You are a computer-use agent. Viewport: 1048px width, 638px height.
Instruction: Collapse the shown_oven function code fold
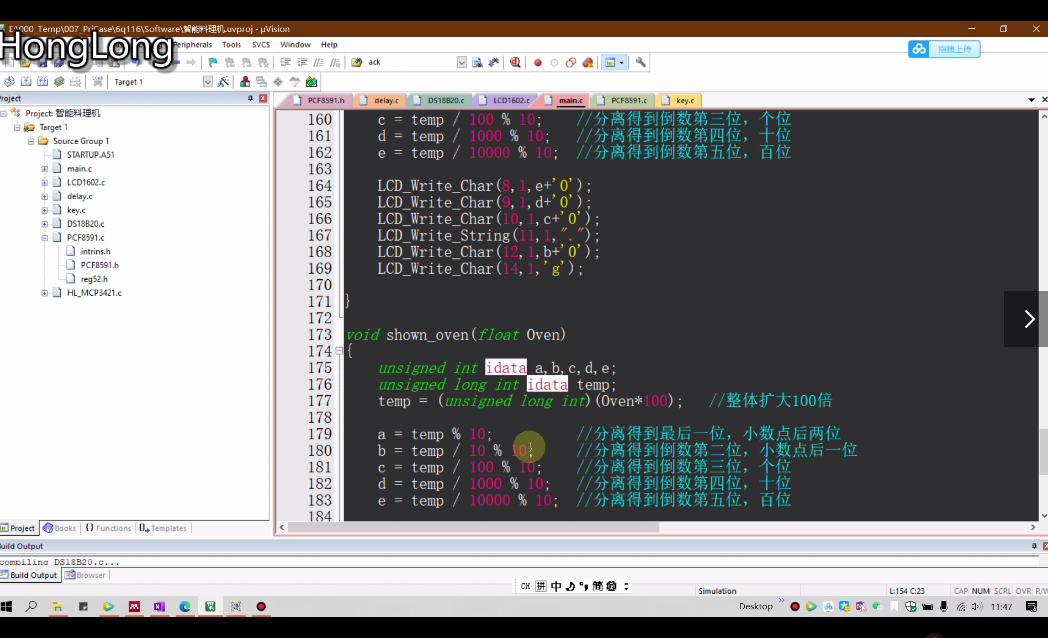(x=339, y=351)
